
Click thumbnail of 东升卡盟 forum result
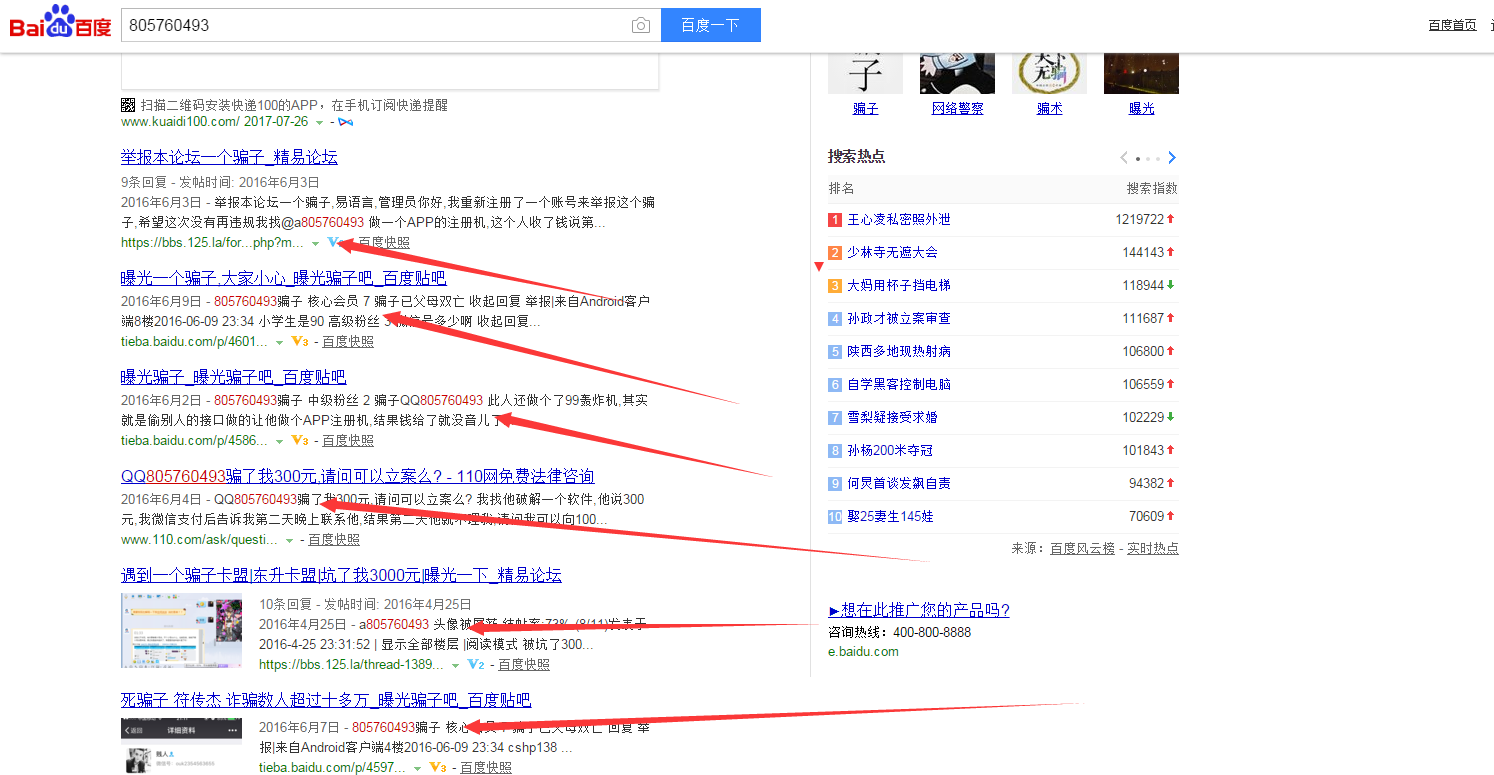[x=181, y=630]
